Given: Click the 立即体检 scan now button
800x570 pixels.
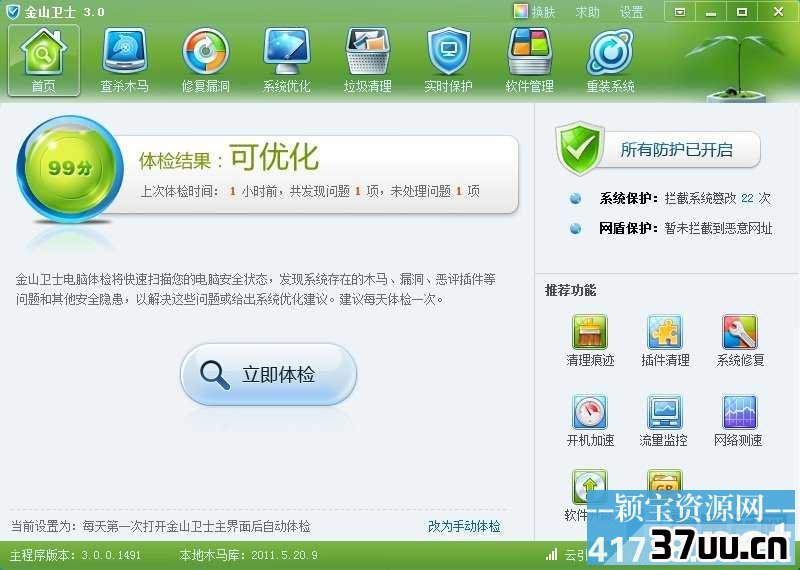Looking at the screenshot, I should [x=268, y=374].
